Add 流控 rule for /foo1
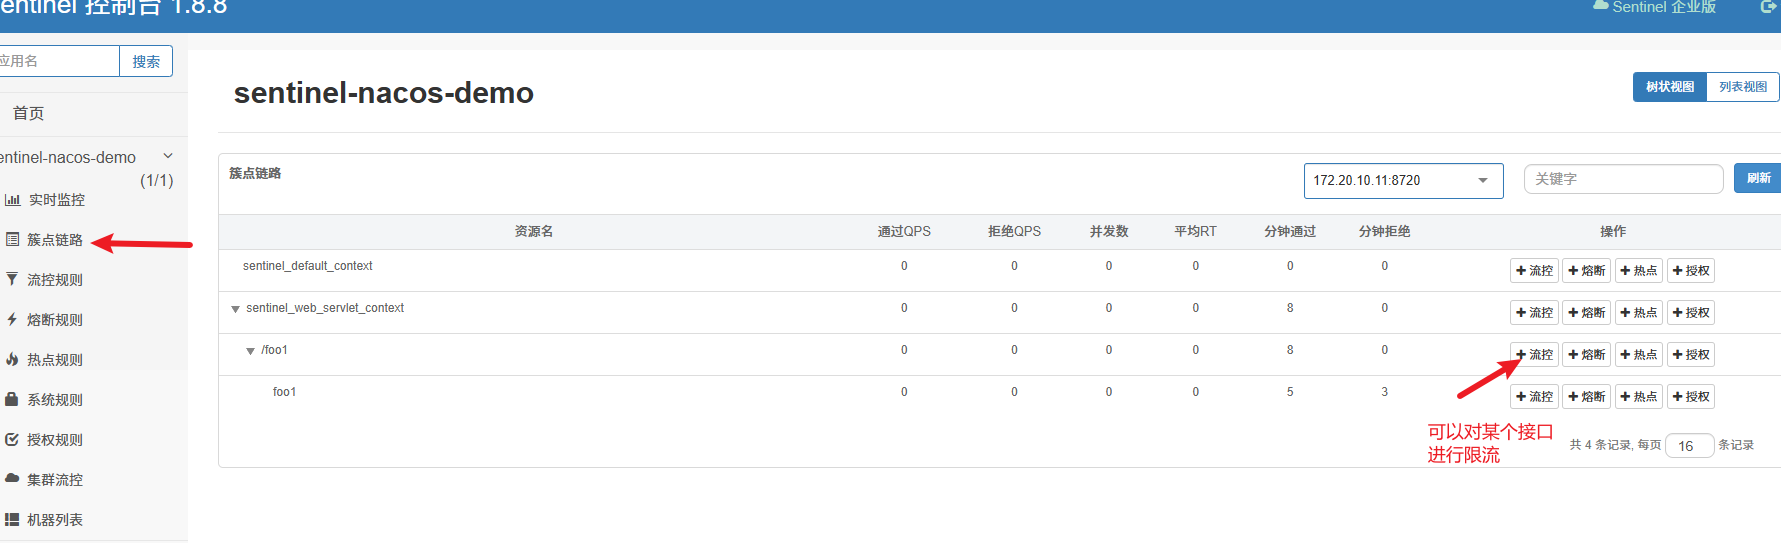Image resolution: width=1781 pixels, height=543 pixels. [x=1534, y=355]
